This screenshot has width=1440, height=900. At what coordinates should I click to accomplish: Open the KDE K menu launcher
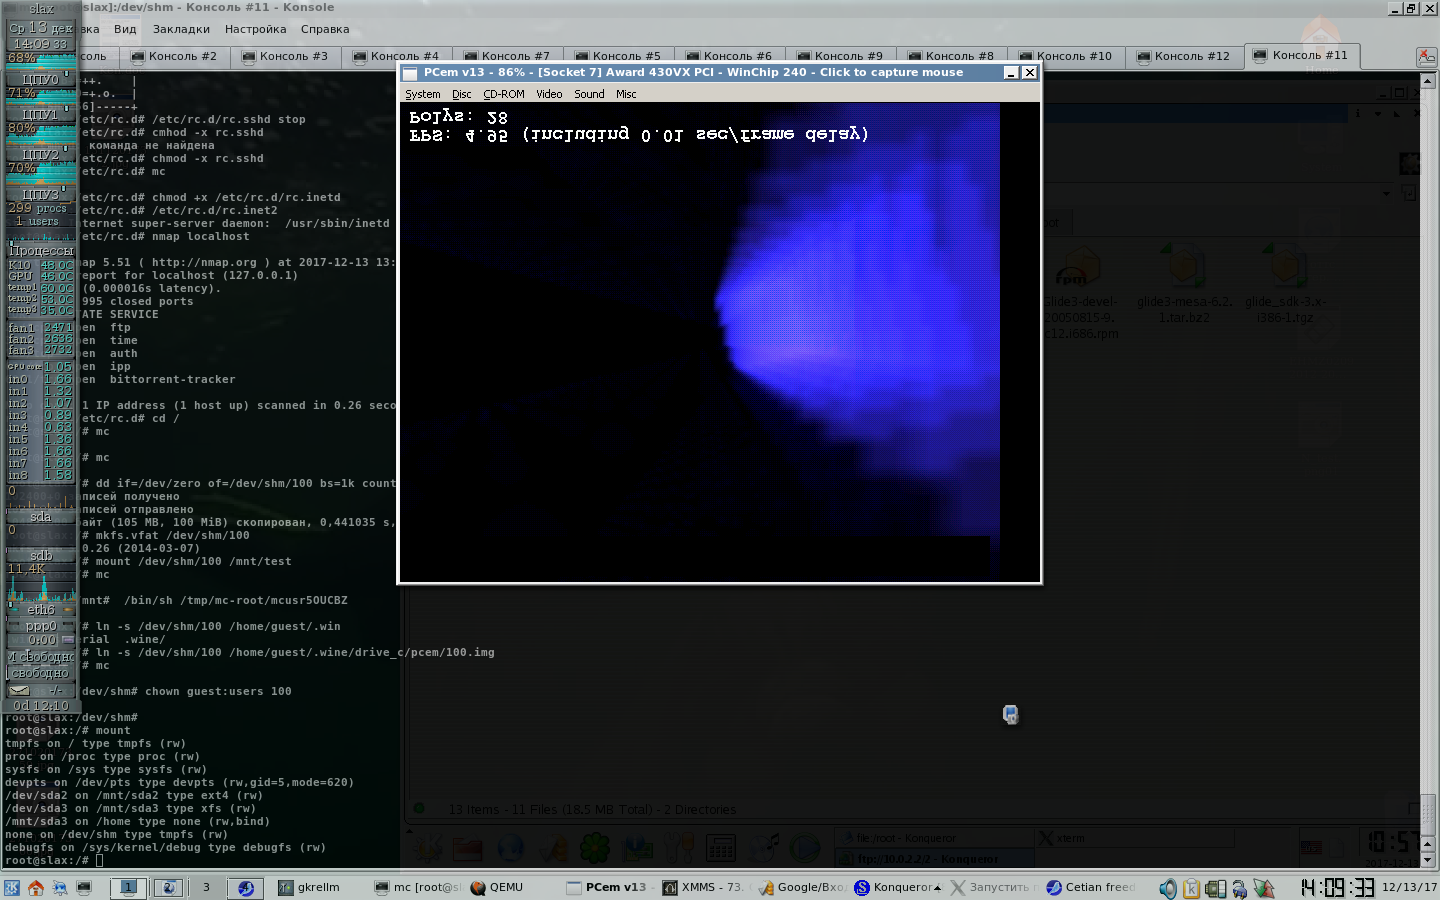(x=11, y=887)
